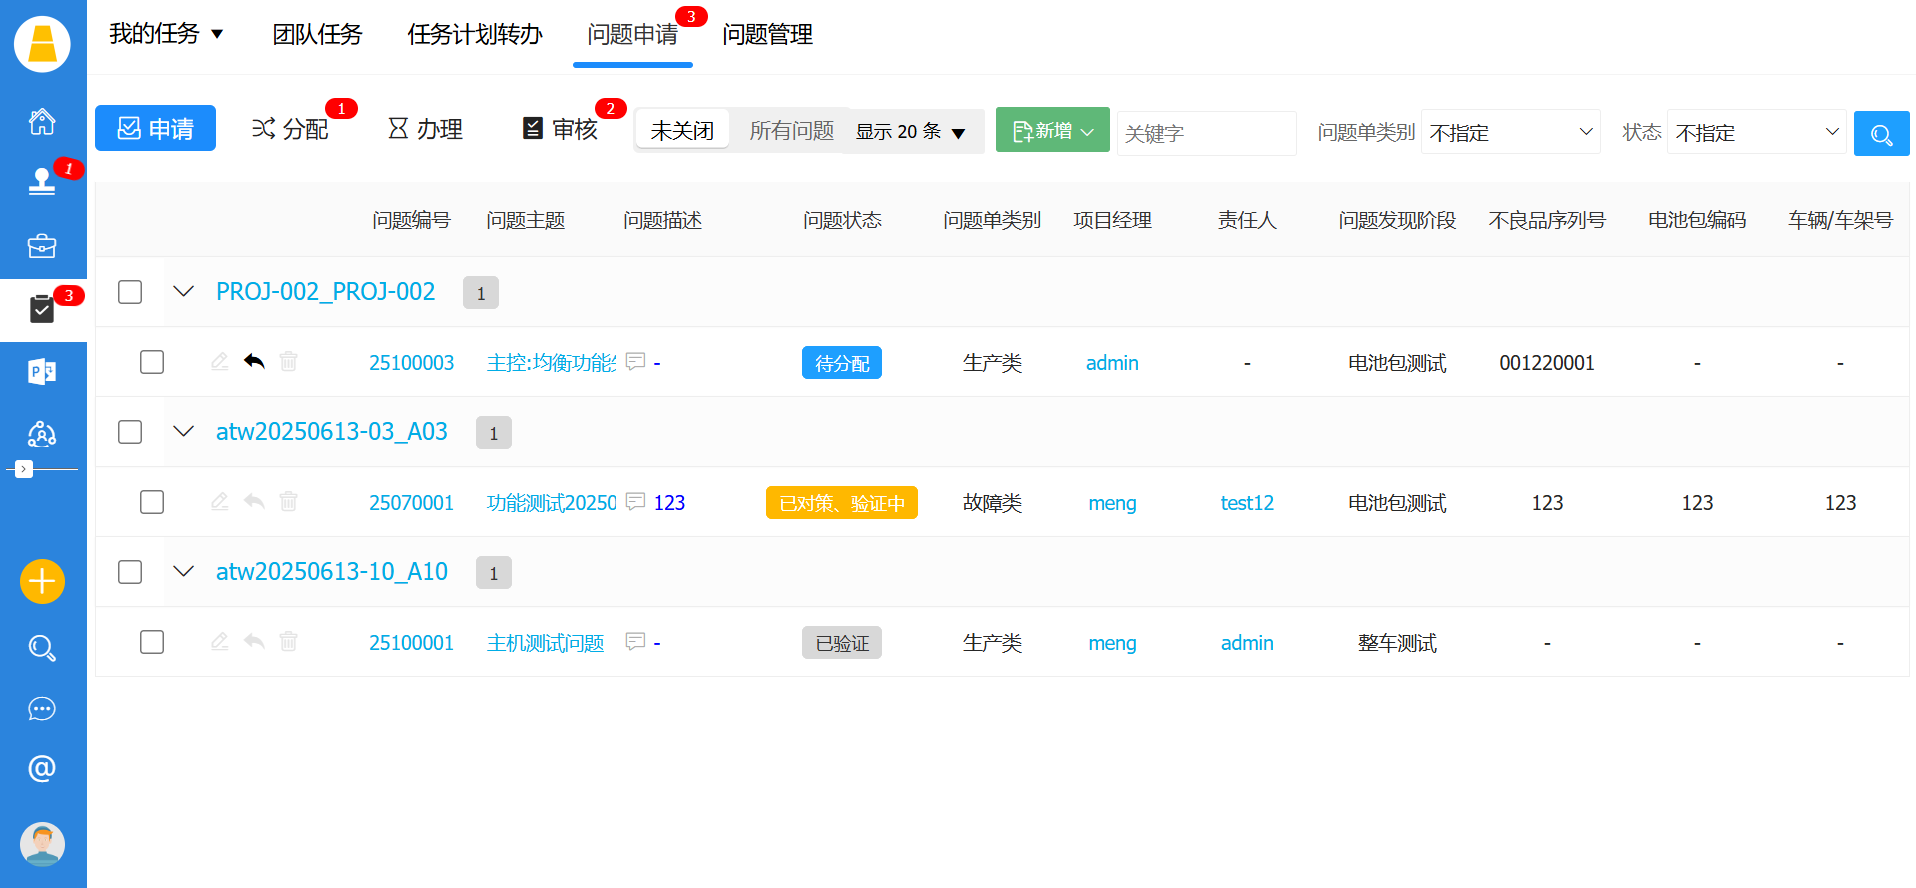Tick the checkbox for issue 25100001 row
1916x888 pixels.
(x=152, y=642)
